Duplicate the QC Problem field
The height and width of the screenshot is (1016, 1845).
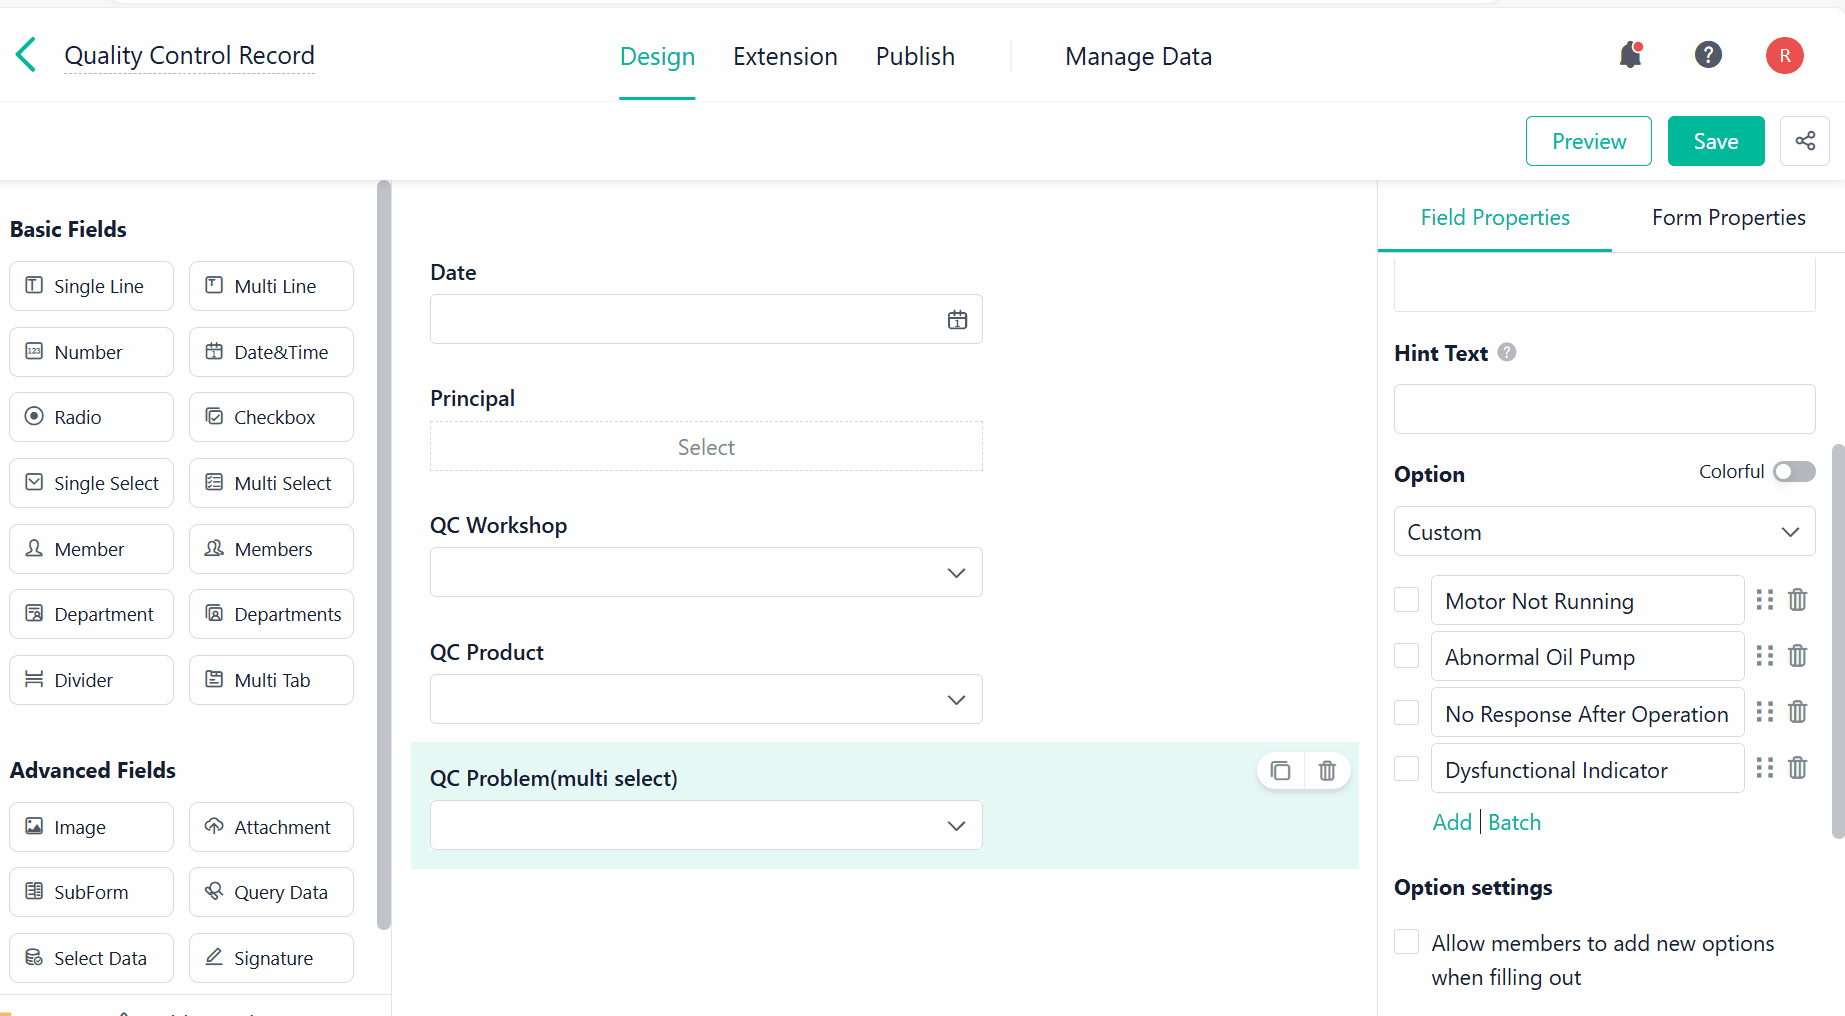pos(1280,771)
